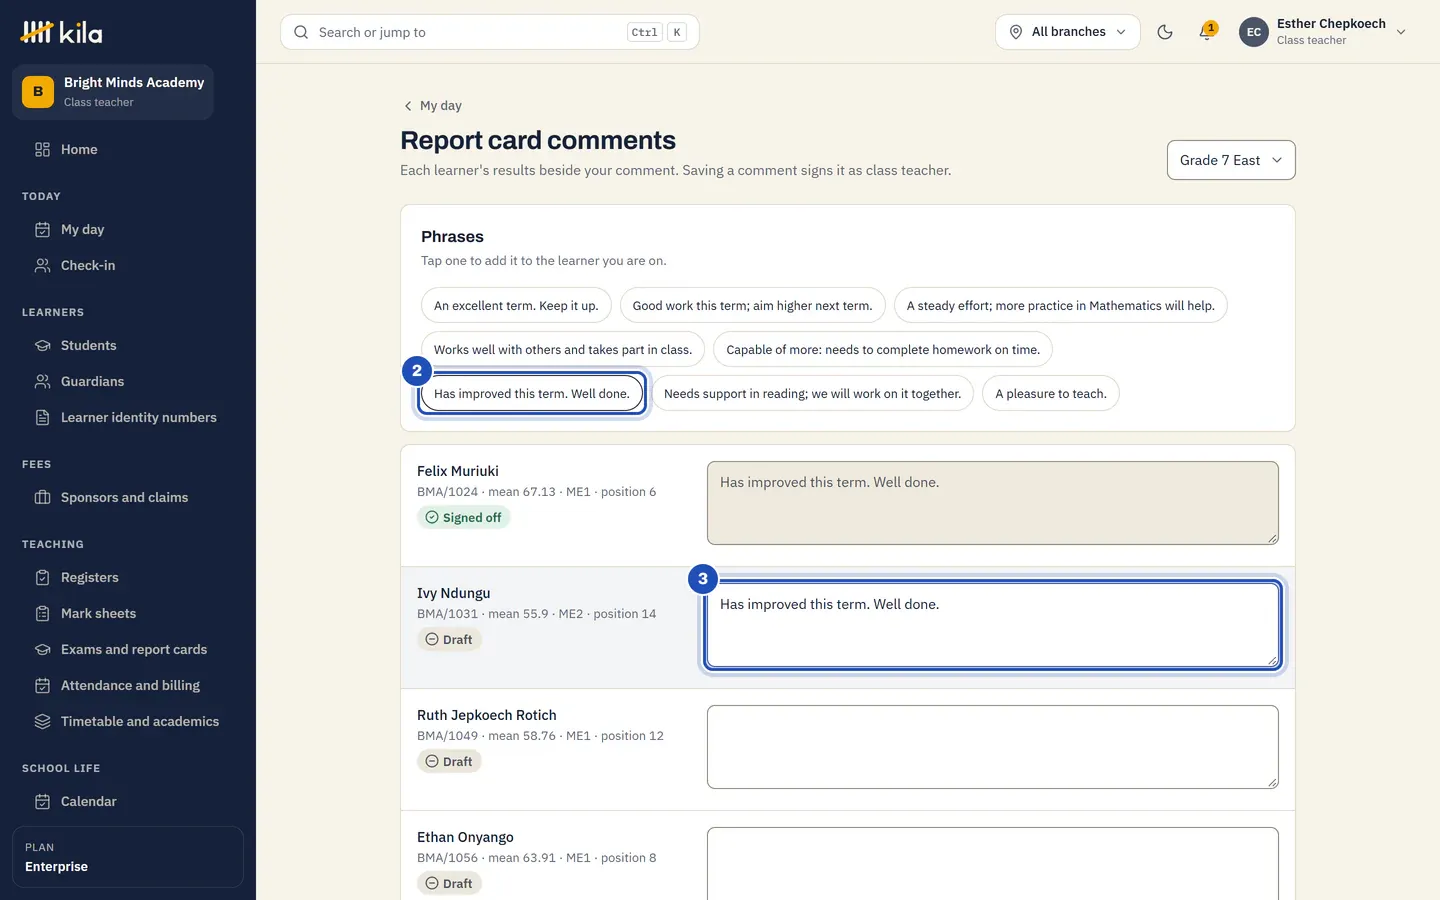Add the 'Needs support in reading' phrase
This screenshot has height=900, width=1440.
(x=812, y=394)
